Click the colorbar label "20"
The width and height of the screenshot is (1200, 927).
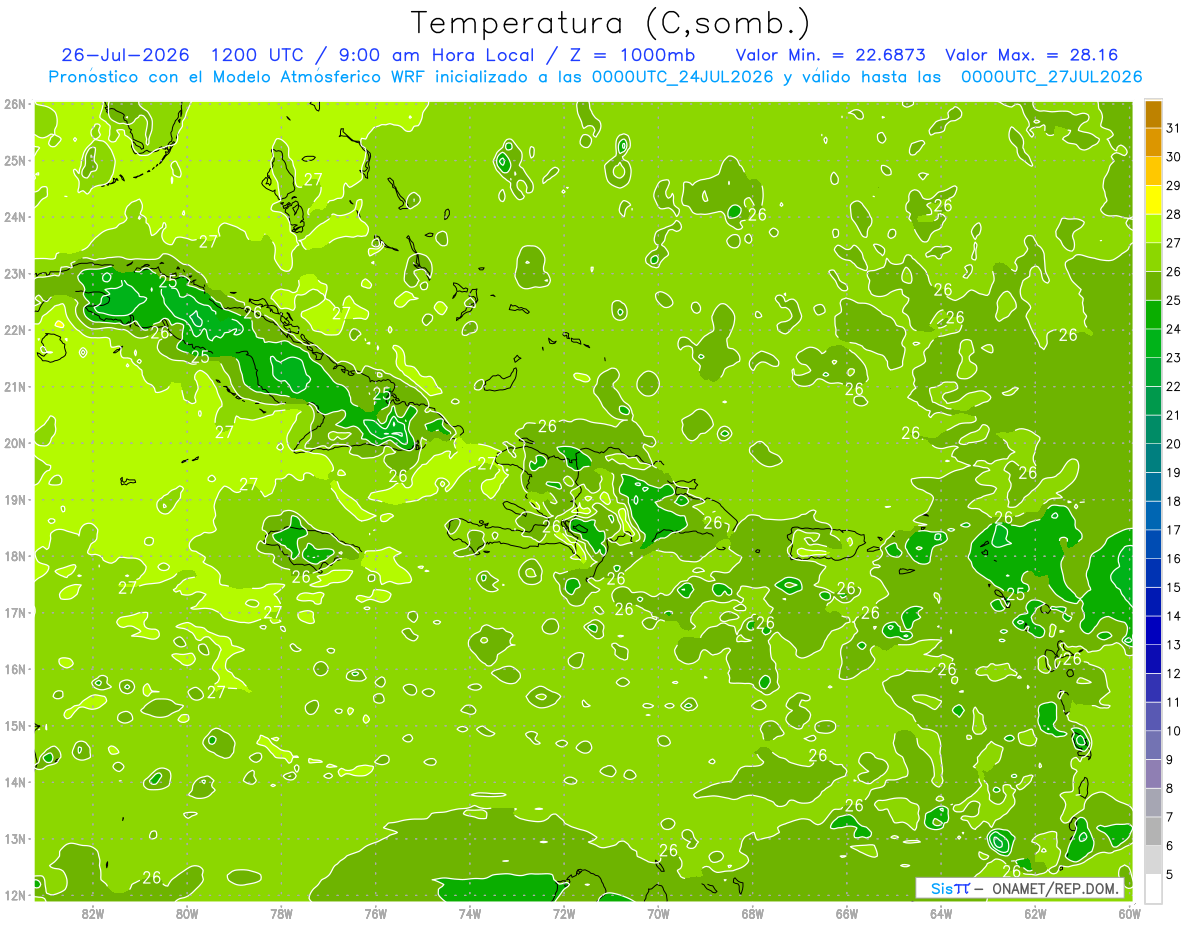[1174, 444]
